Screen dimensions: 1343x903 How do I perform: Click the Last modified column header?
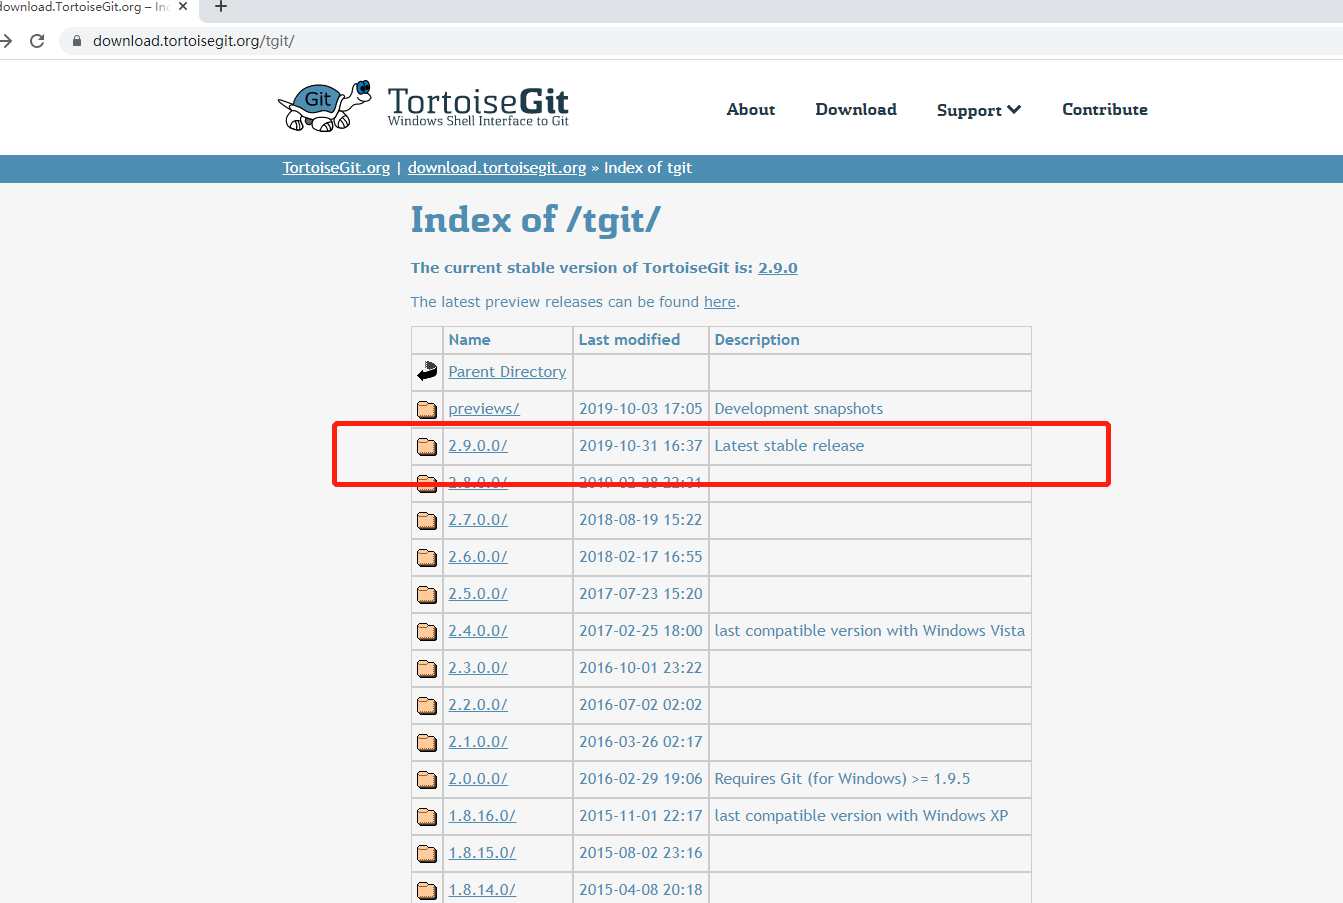point(629,340)
